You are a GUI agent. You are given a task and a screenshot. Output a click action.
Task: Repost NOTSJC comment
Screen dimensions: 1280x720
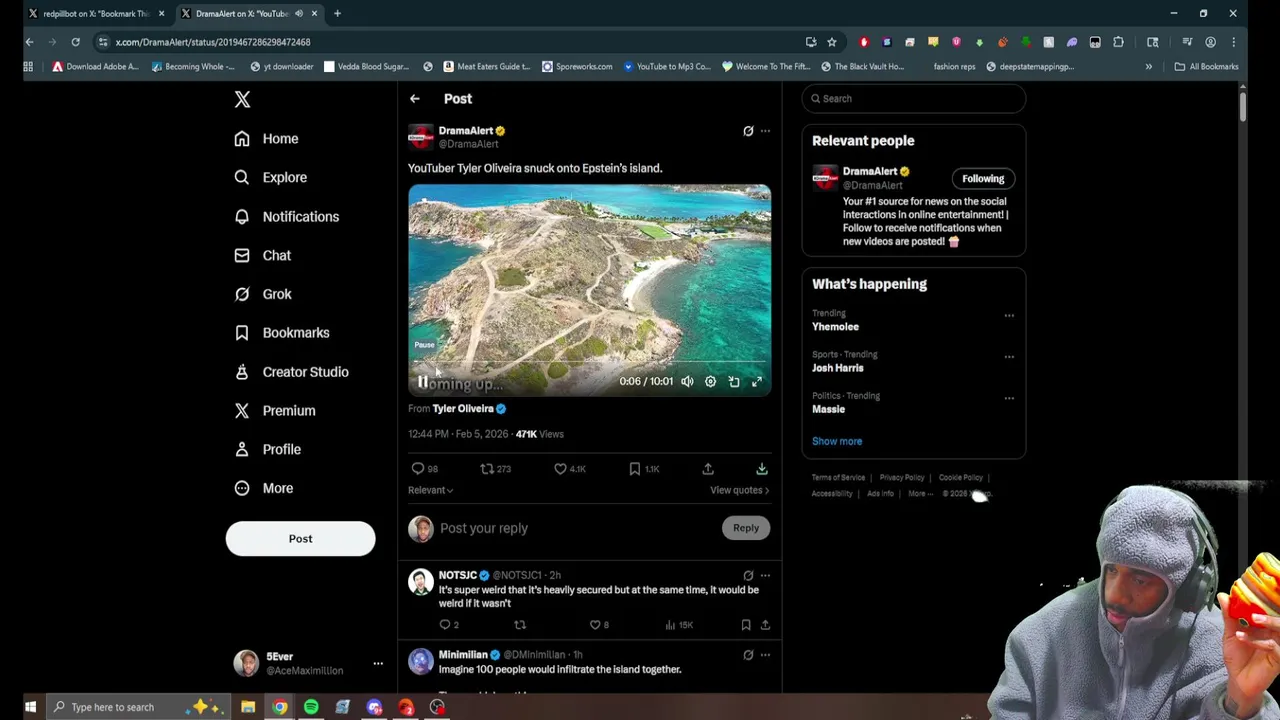pyautogui.click(x=520, y=625)
